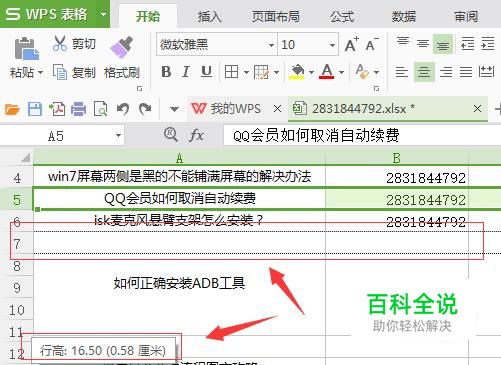Expand the borders dropdown arrow
The image size is (501, 365).
click(x=246, y=72)
